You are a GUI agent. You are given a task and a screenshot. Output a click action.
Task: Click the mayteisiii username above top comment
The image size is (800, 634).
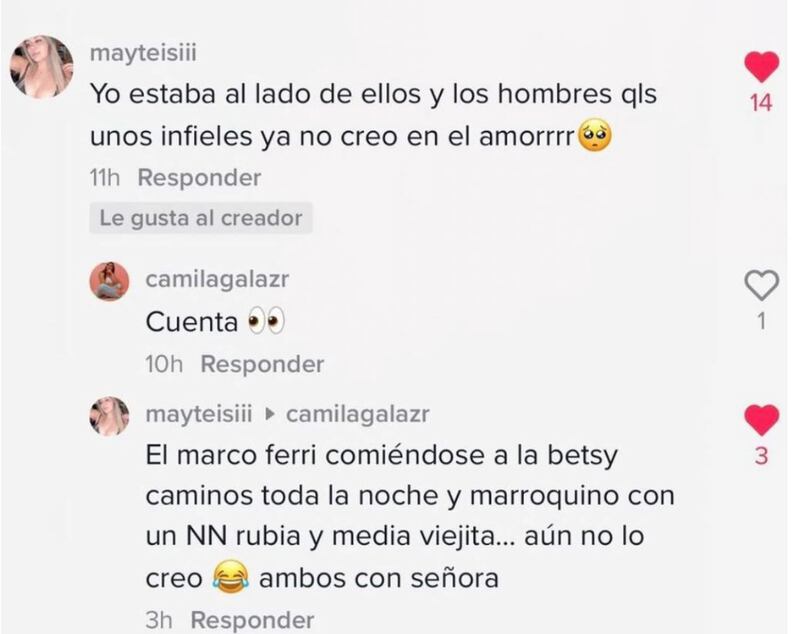tap(143, 53)
